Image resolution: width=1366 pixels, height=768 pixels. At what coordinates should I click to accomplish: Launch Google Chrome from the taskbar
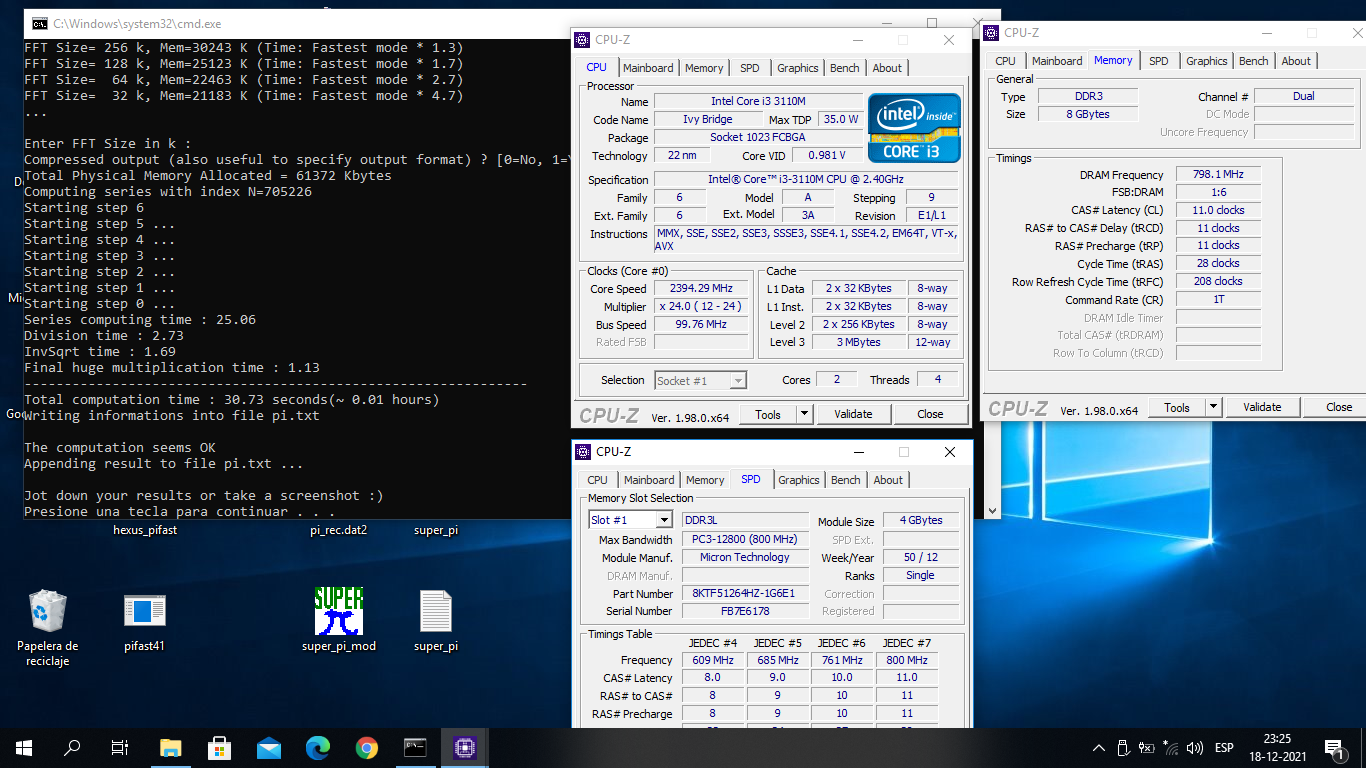(367, 747)
